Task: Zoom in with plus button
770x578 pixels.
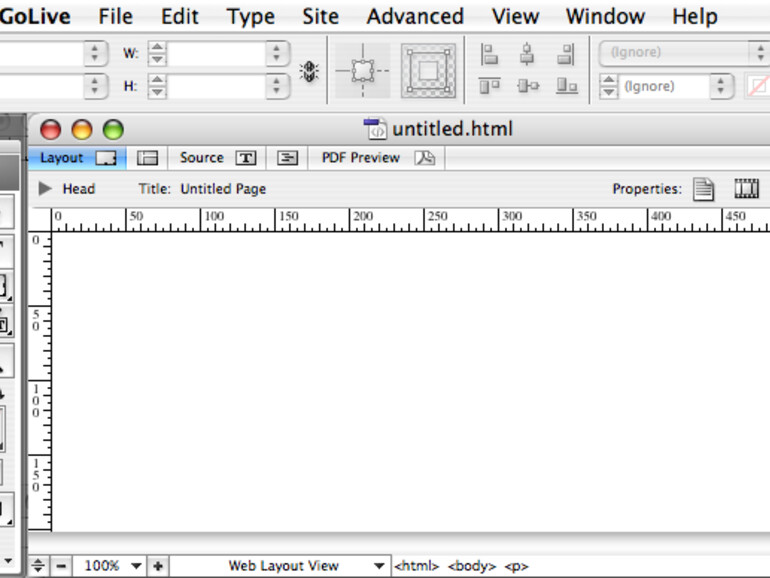Action: click(158, 566)
